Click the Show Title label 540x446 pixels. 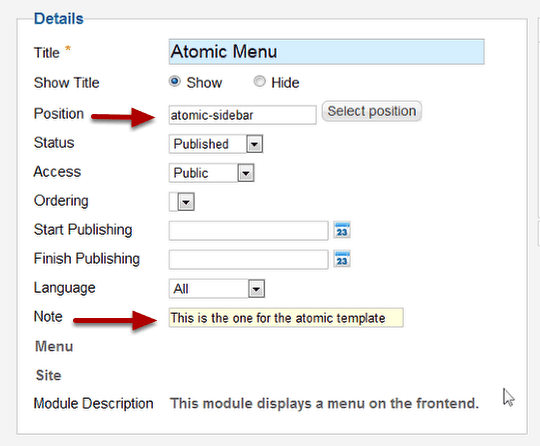click(x=66, y=83)
